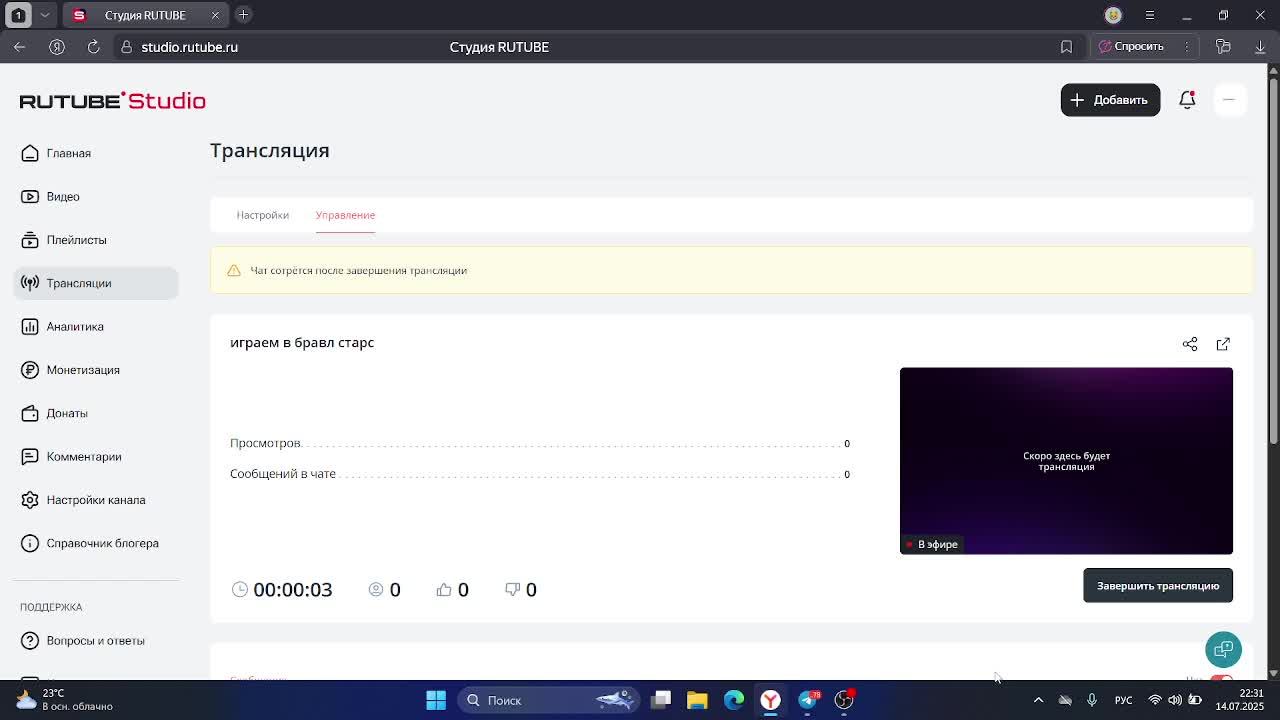Click the Сообщений в чате statistic row

540,474
